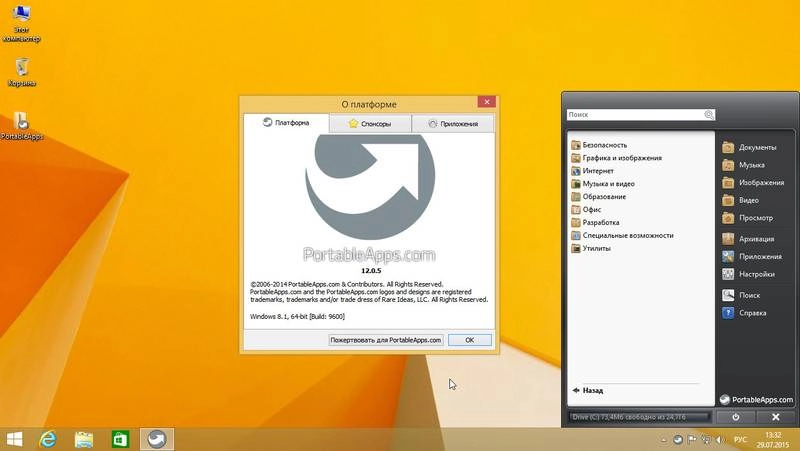The image size is (800, 451).
Task: Select the Этот компьютер desktop icon
Action: [21, 23]
